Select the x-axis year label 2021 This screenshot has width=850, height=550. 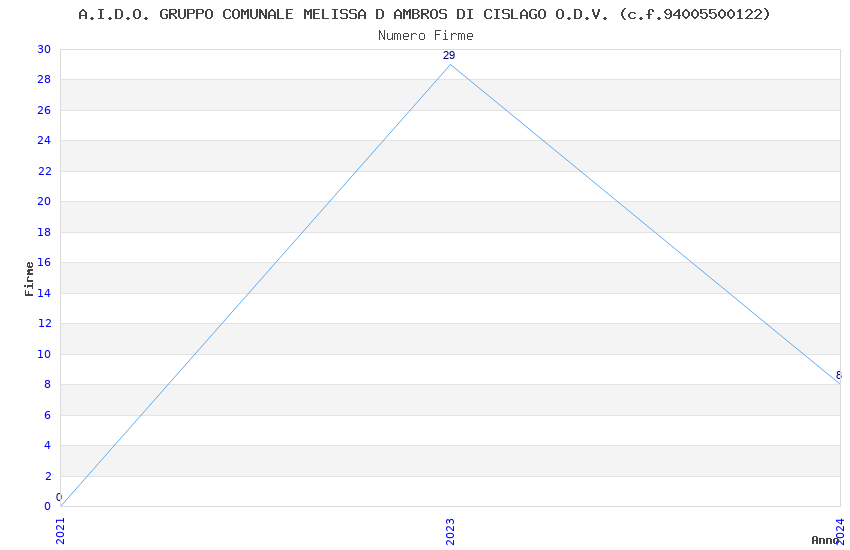coord(60,531)
